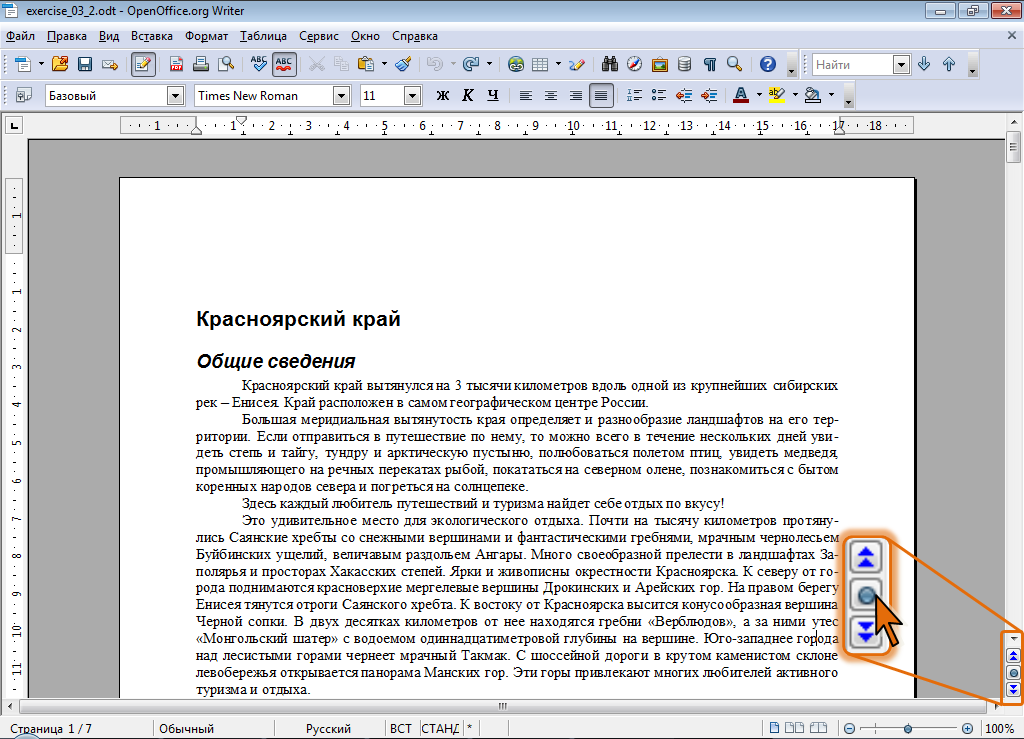Image resolution: width=1024 pixels, height=739 pixels.
Task: Open OpenOffice Help icon
Action: (x=768, y=64)
